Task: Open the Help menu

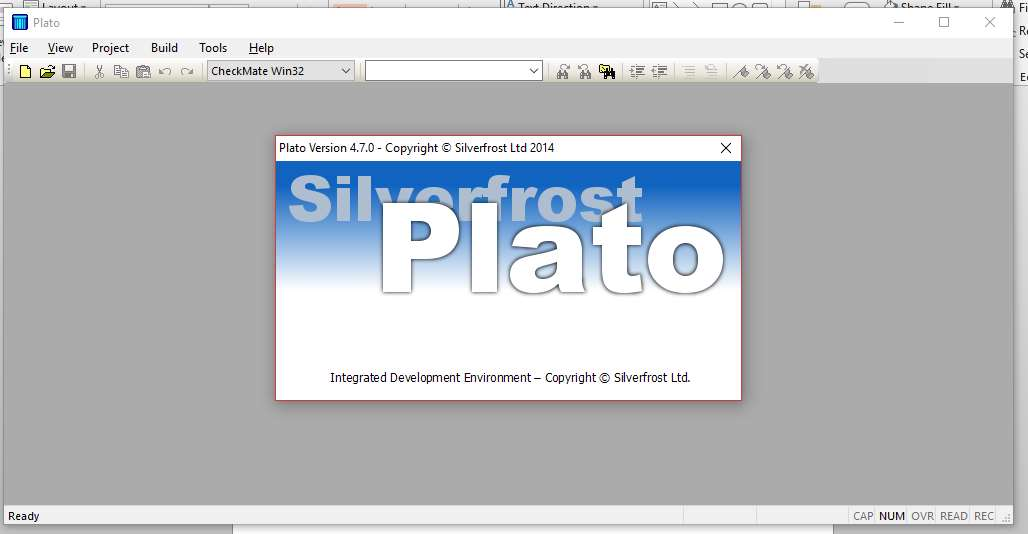Action: [x=261, y=48]
